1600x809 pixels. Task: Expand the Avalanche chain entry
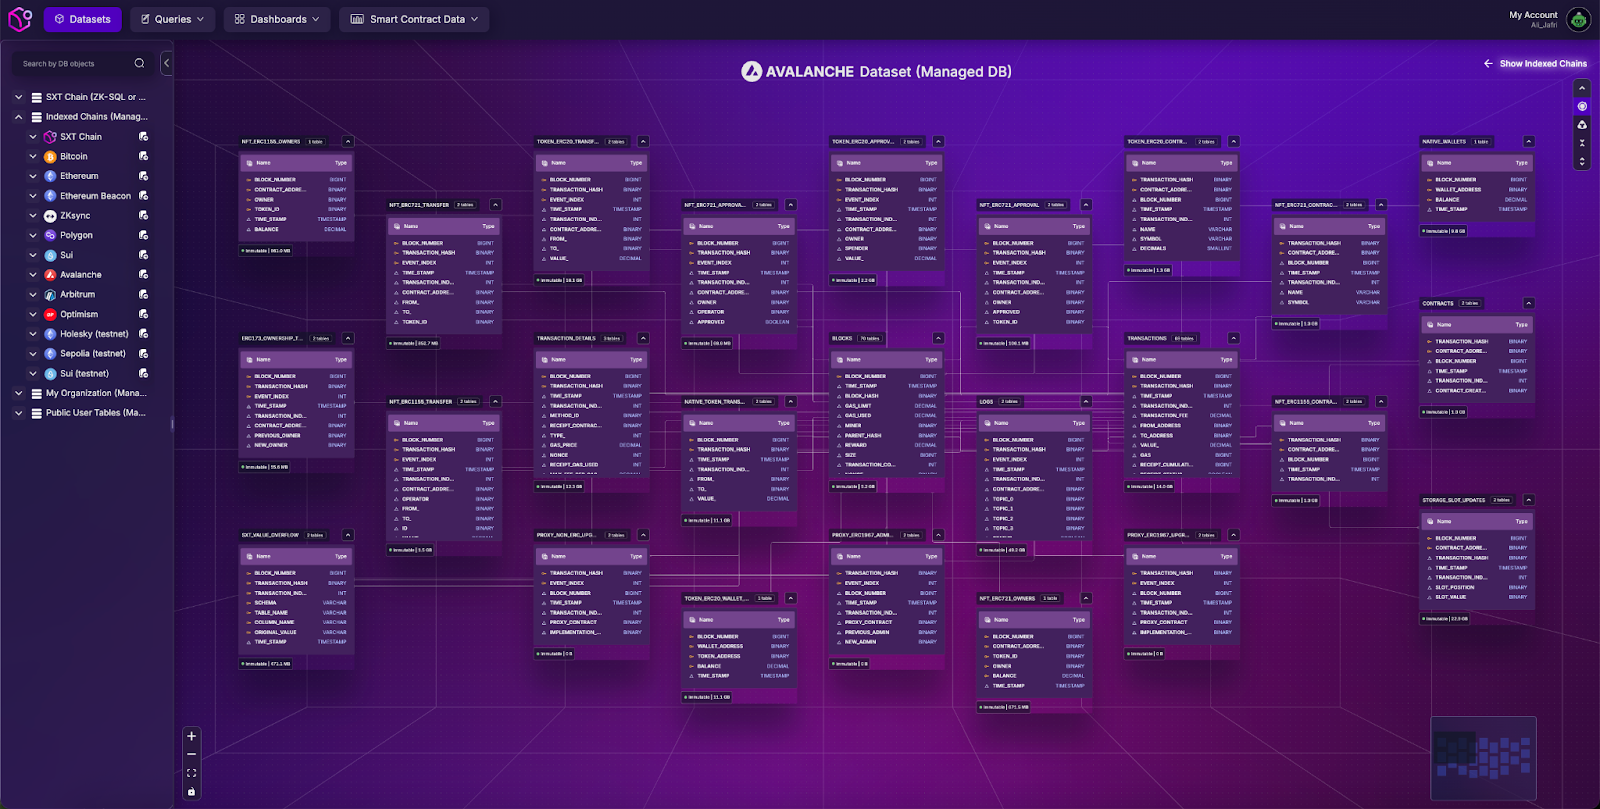tap(33, 275)
